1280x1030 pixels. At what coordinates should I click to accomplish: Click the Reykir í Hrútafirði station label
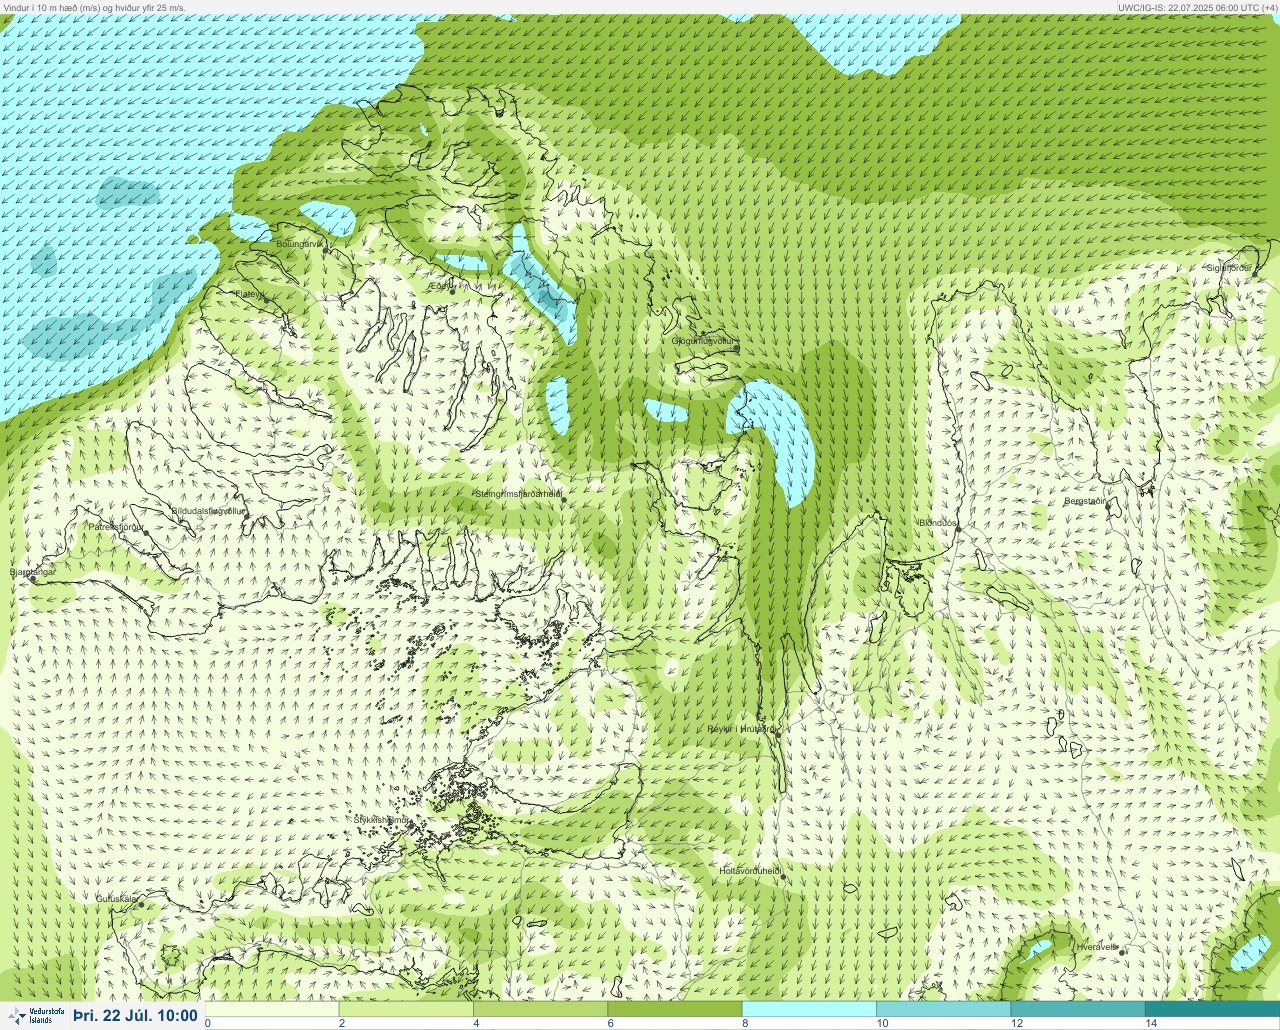[742, 729]
